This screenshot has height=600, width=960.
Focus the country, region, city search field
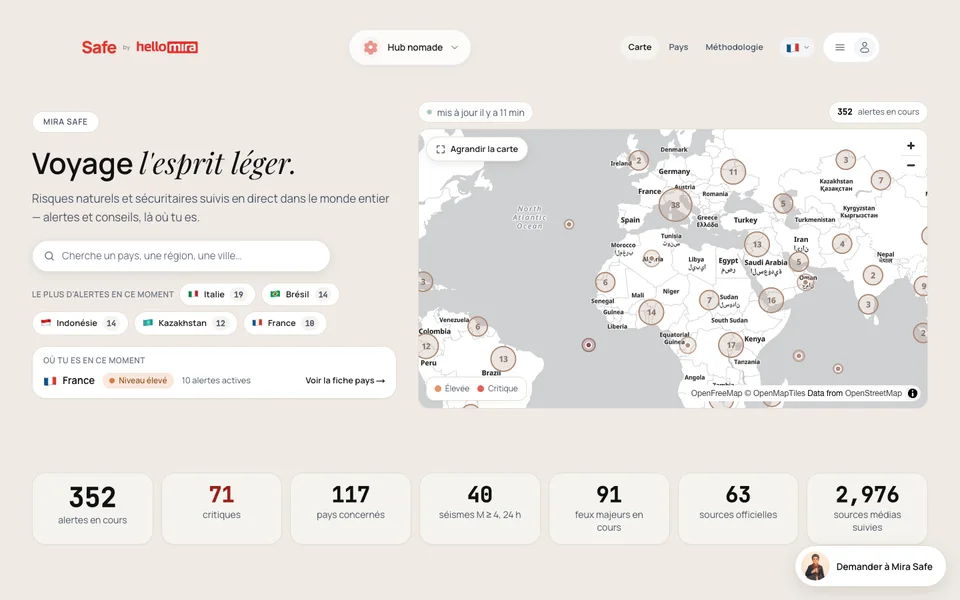[181, 256]
